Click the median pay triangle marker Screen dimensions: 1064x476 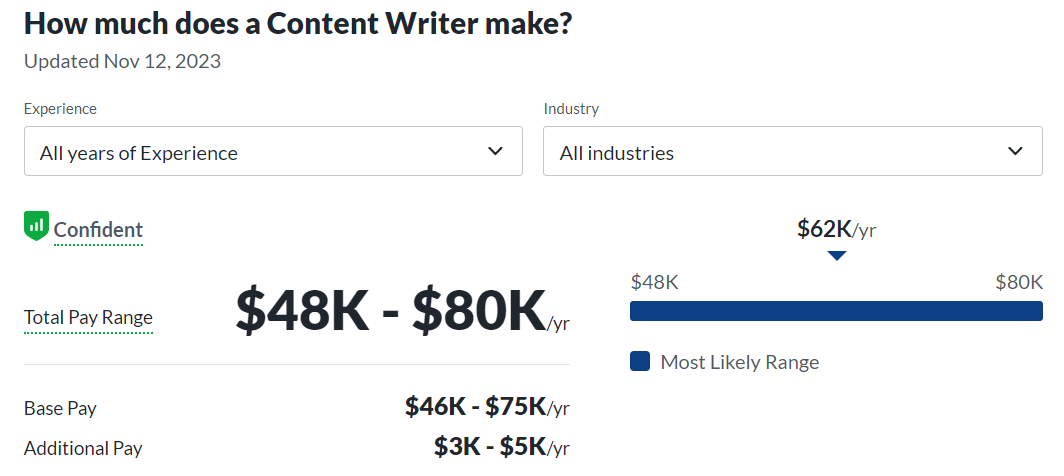pyautogui.click(x=837, y=256)
